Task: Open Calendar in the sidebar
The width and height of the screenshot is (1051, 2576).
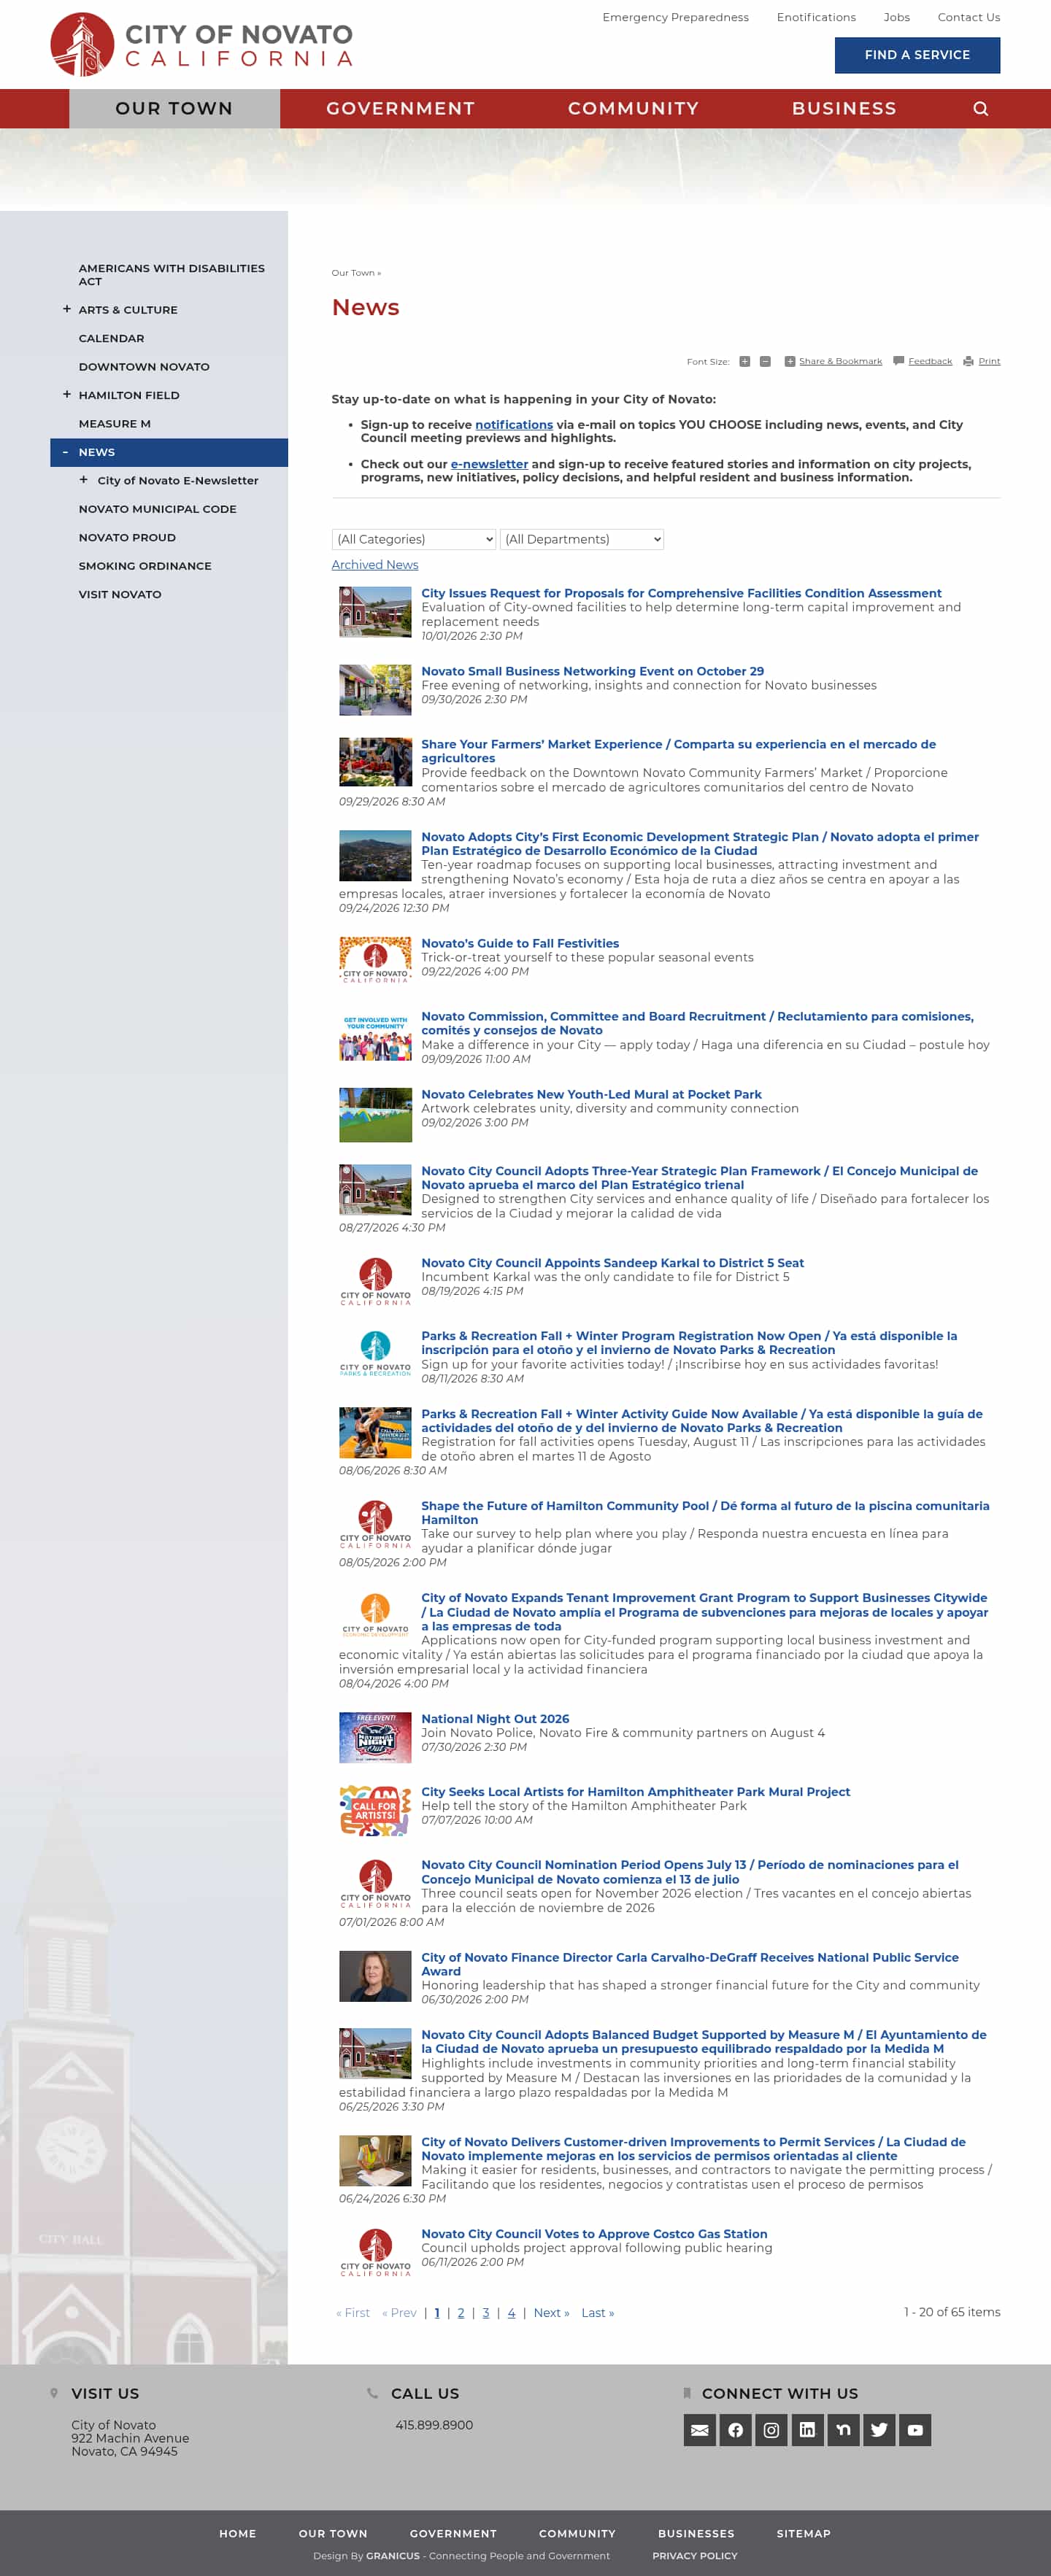Action: 111,338
